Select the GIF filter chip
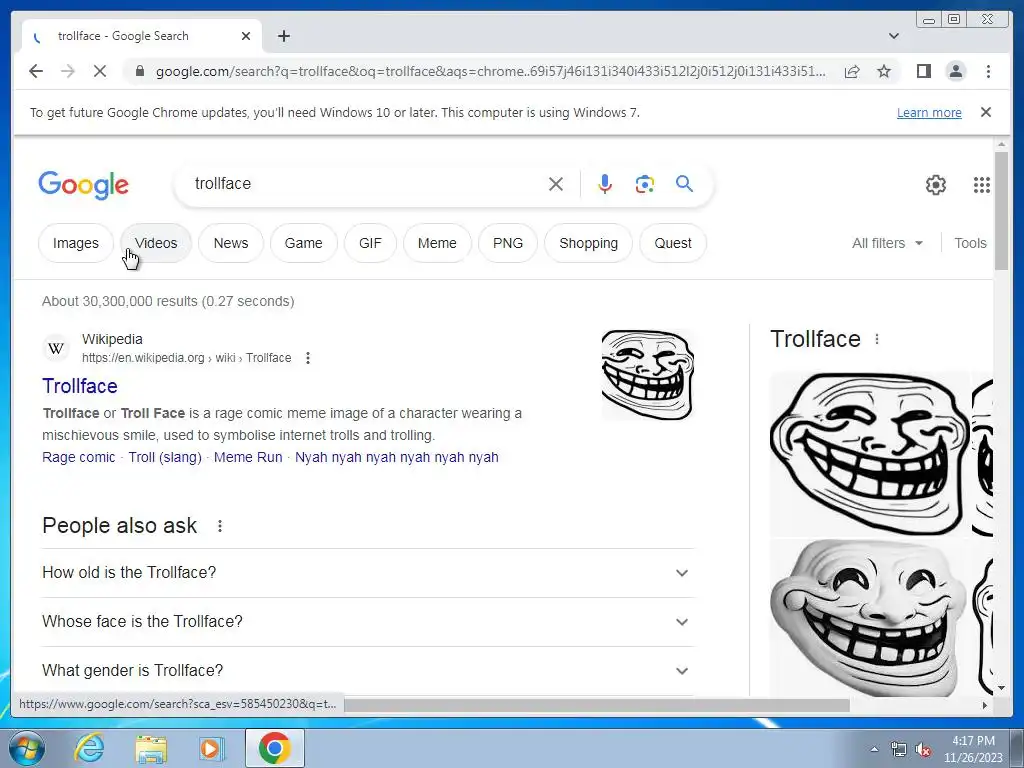Viewport: 1024px width, 768px height. click(370, 243)
